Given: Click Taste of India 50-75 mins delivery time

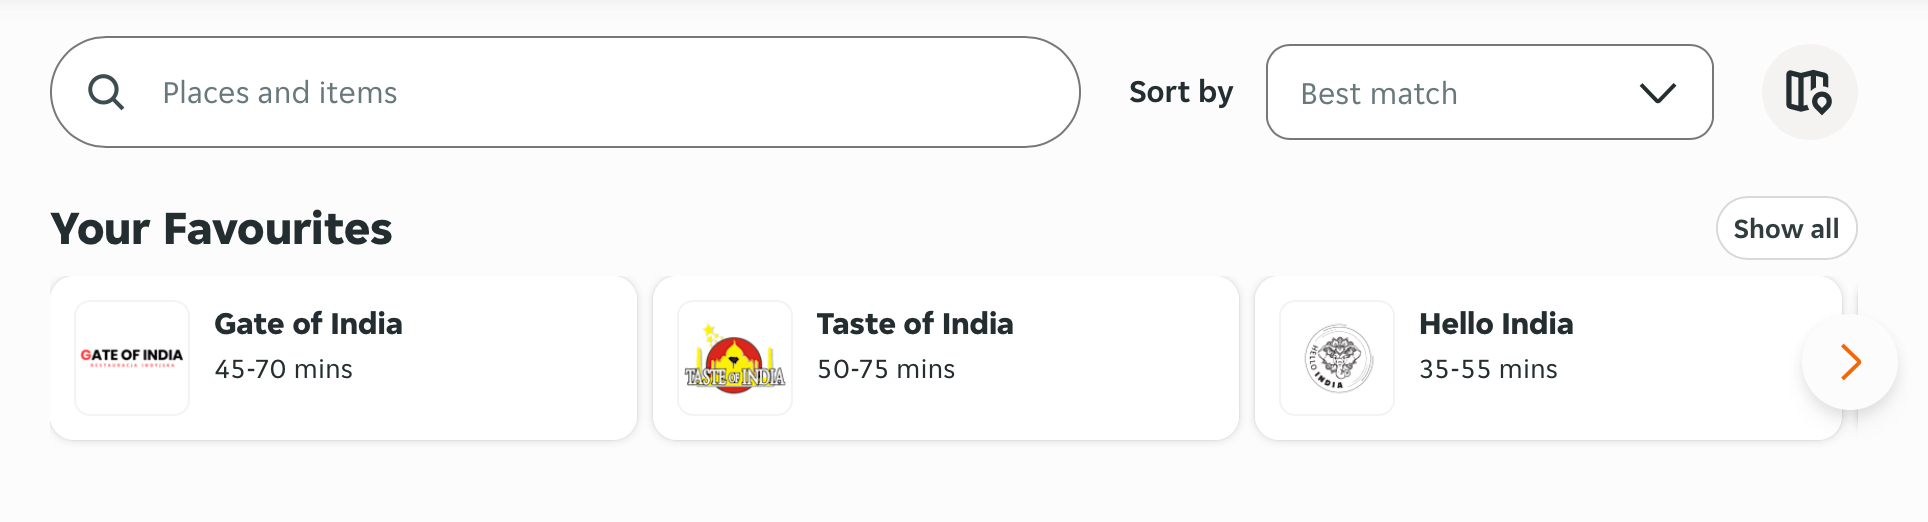Looking at the screenshot, I should point(885,369).
